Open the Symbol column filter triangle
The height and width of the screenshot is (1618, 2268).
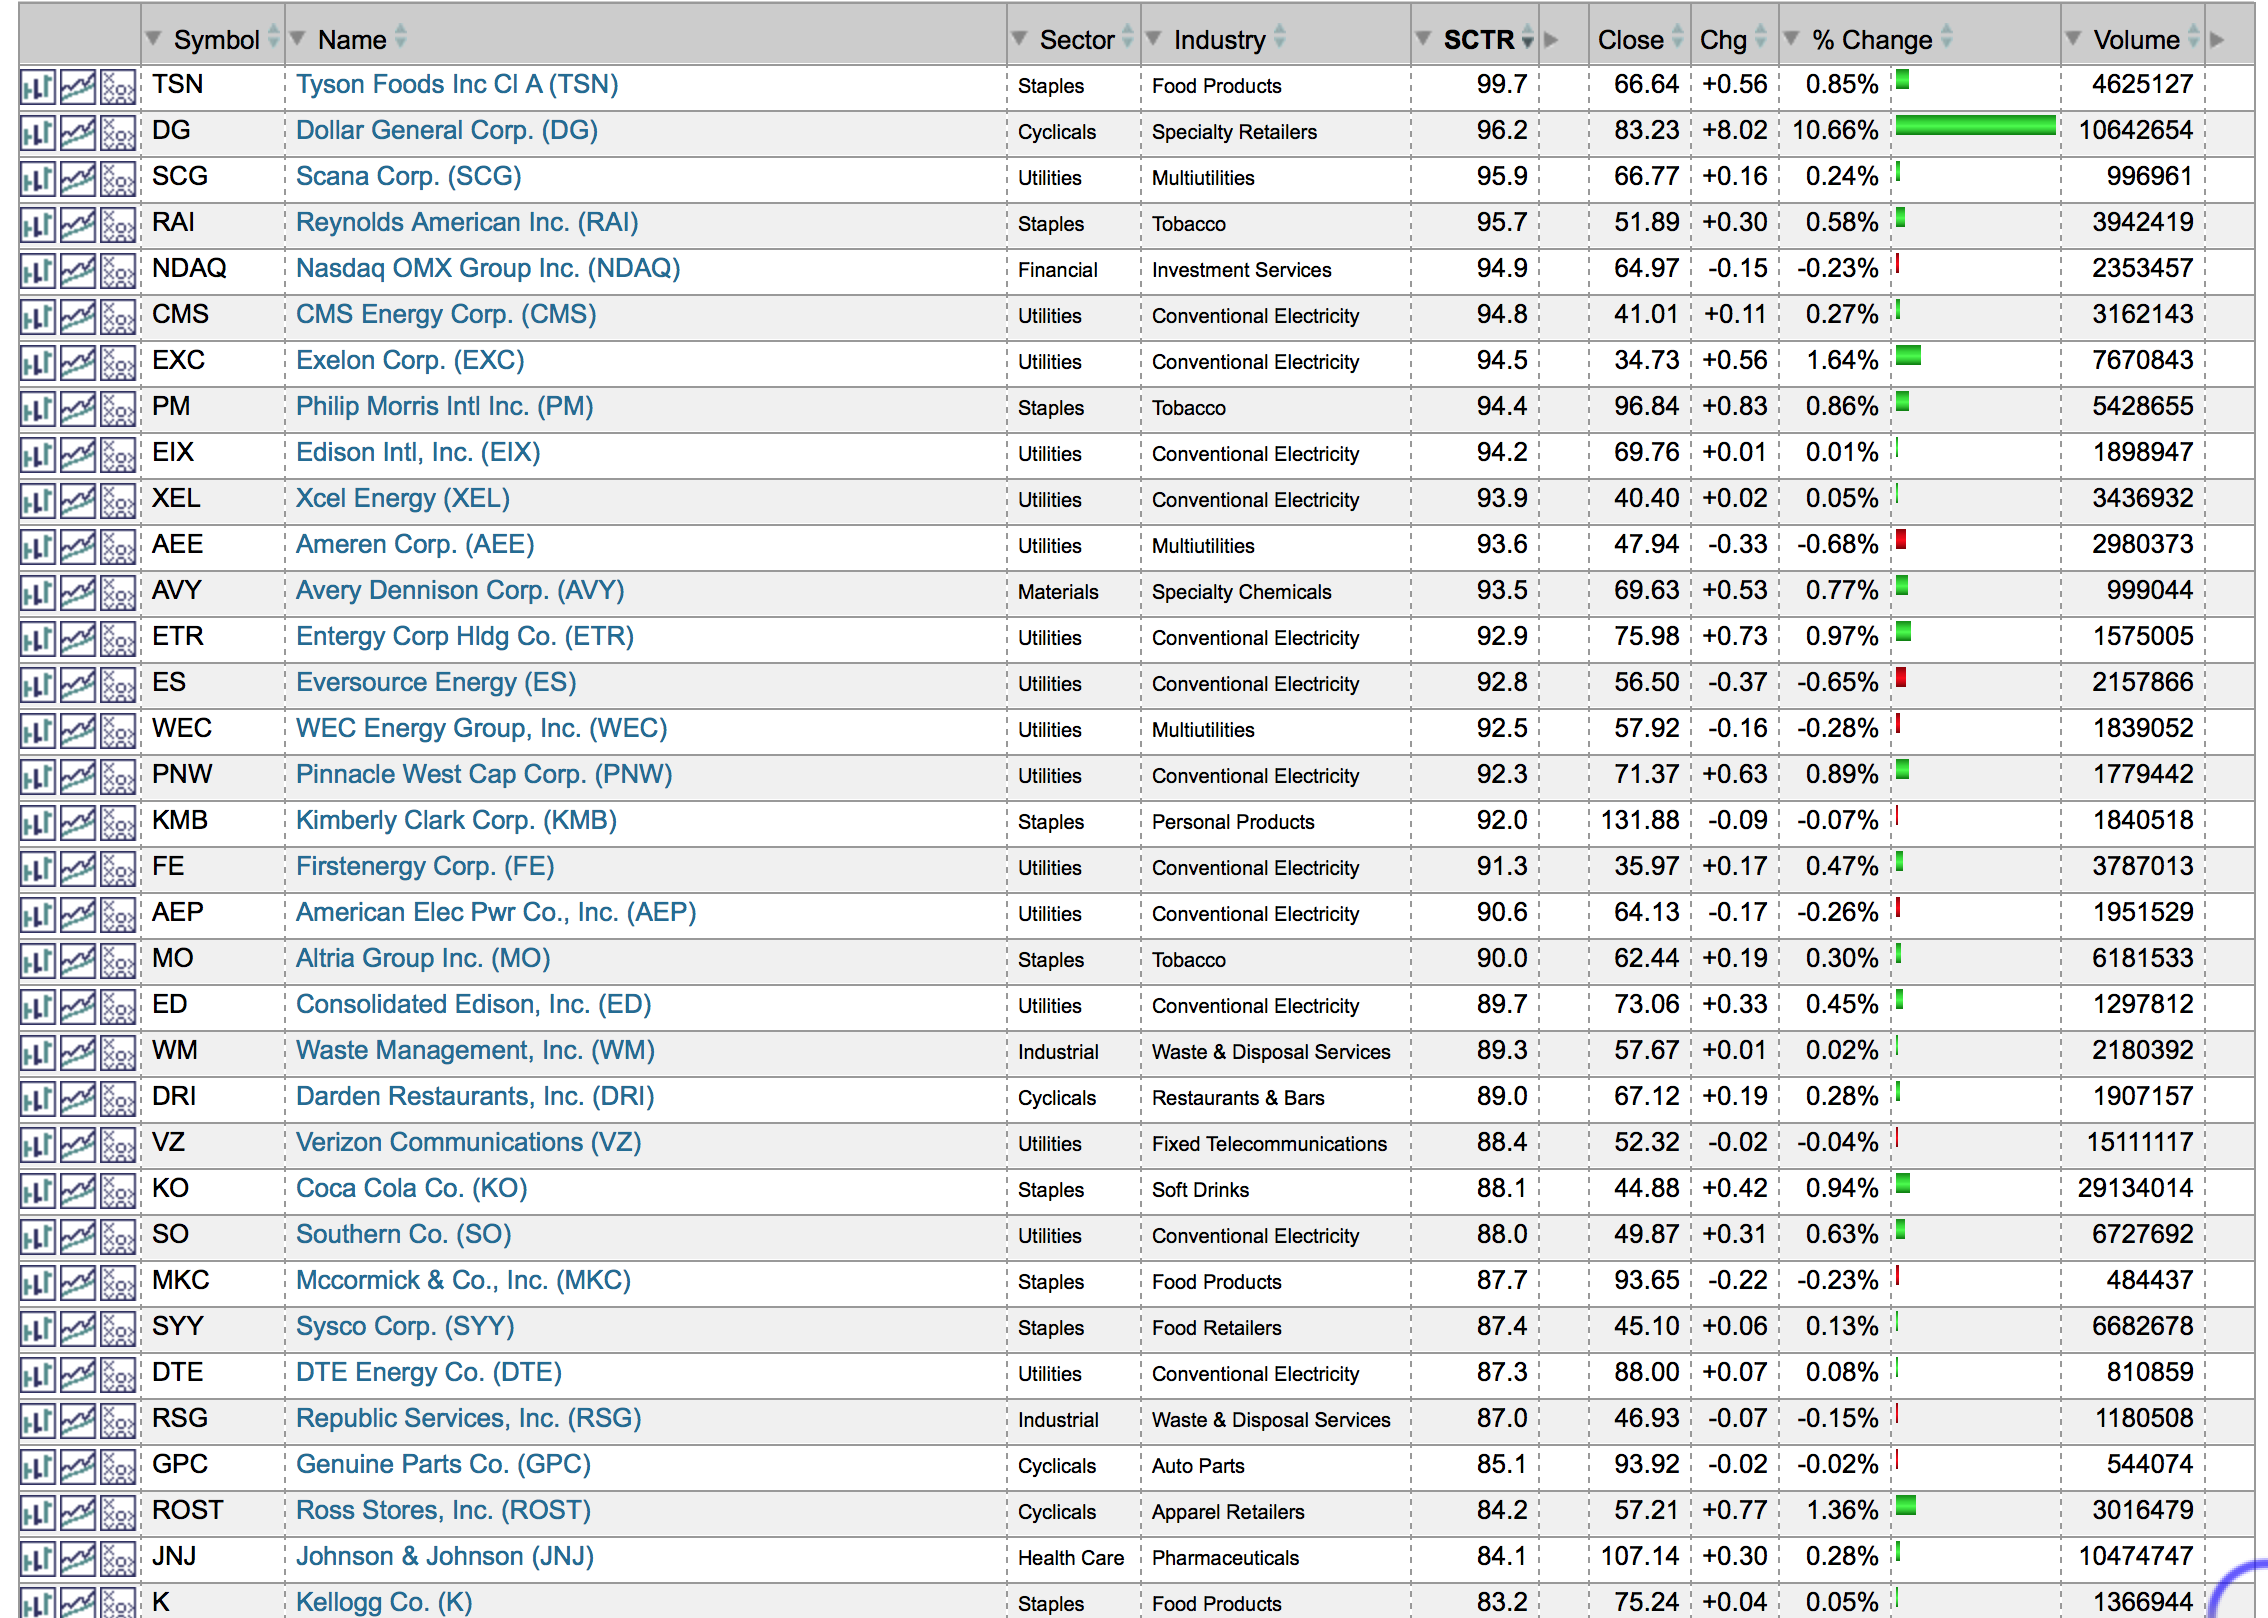(x=153, y=39)
